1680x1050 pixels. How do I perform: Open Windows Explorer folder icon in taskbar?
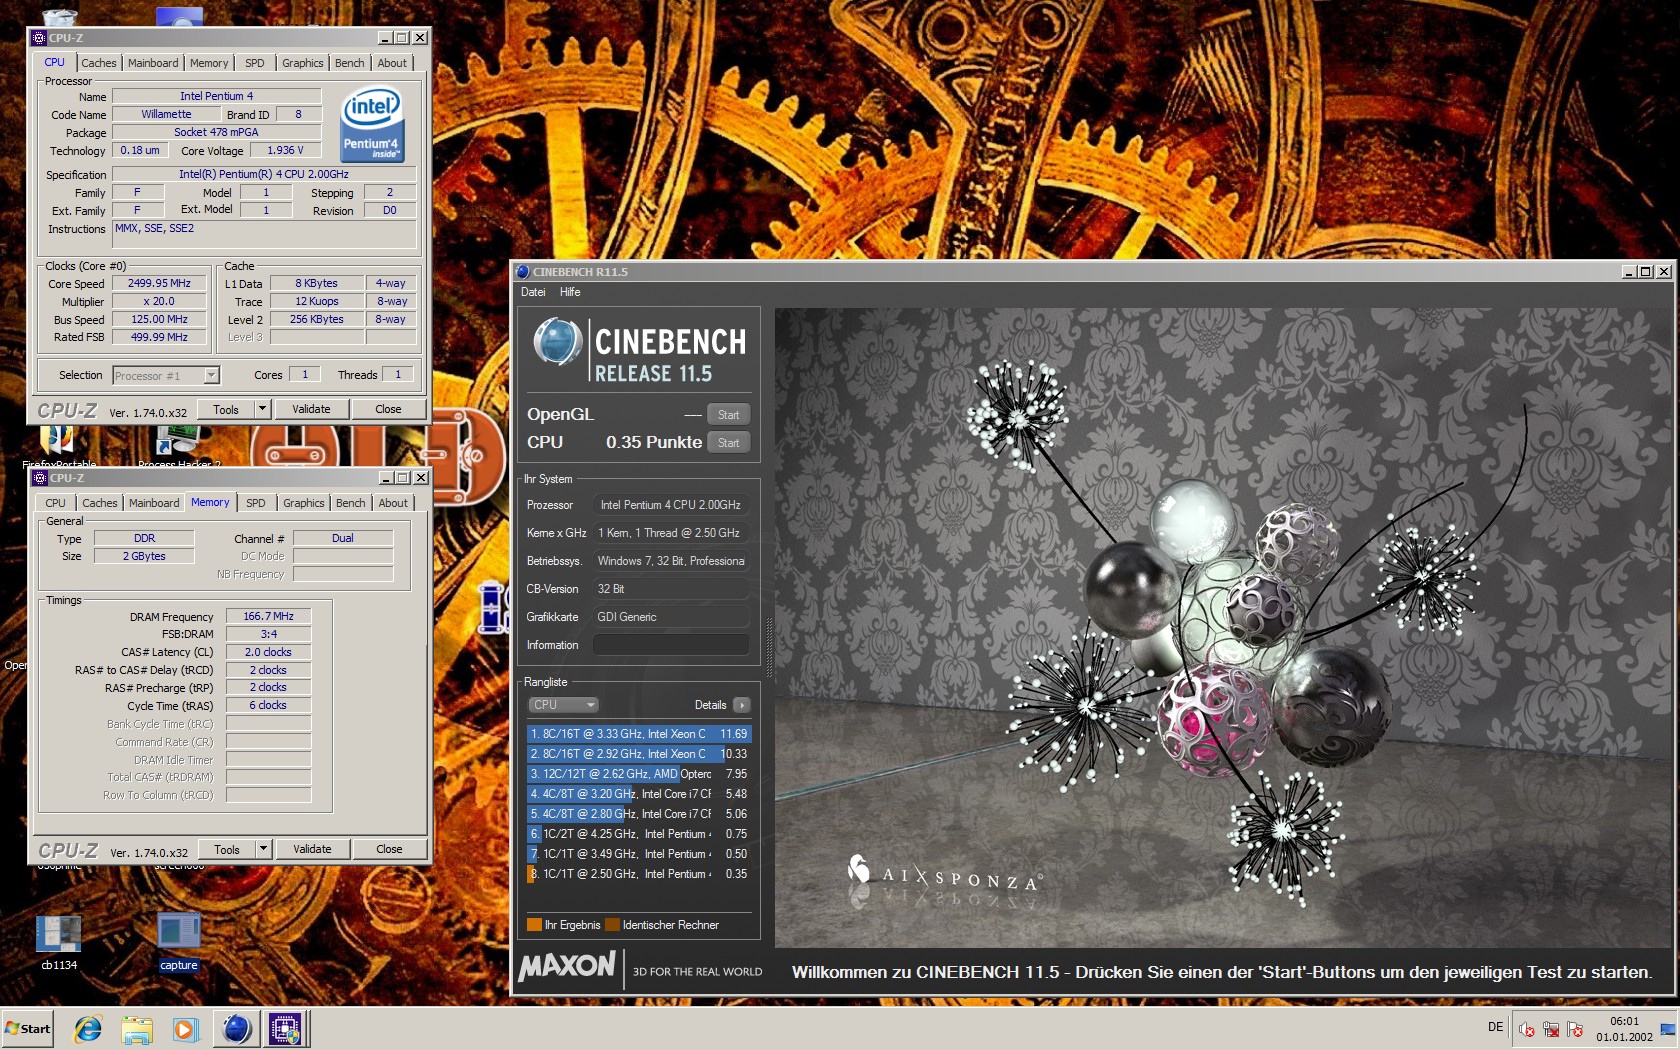click(x=137, y=1028)
